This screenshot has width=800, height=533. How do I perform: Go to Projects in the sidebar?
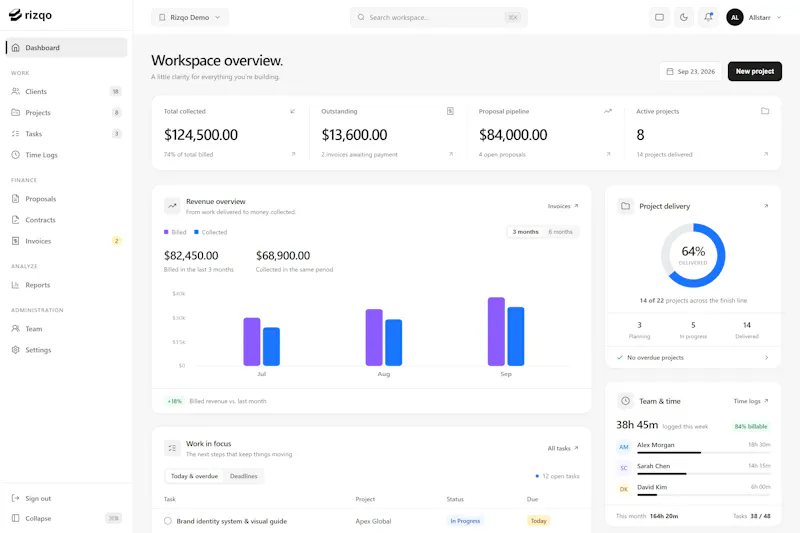(x=66, y=112)
